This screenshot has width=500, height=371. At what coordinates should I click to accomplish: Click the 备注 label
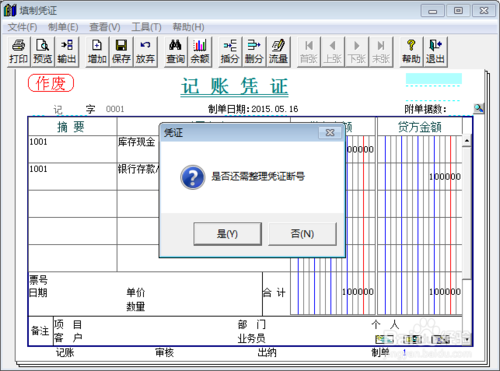(x=40, y=331)
